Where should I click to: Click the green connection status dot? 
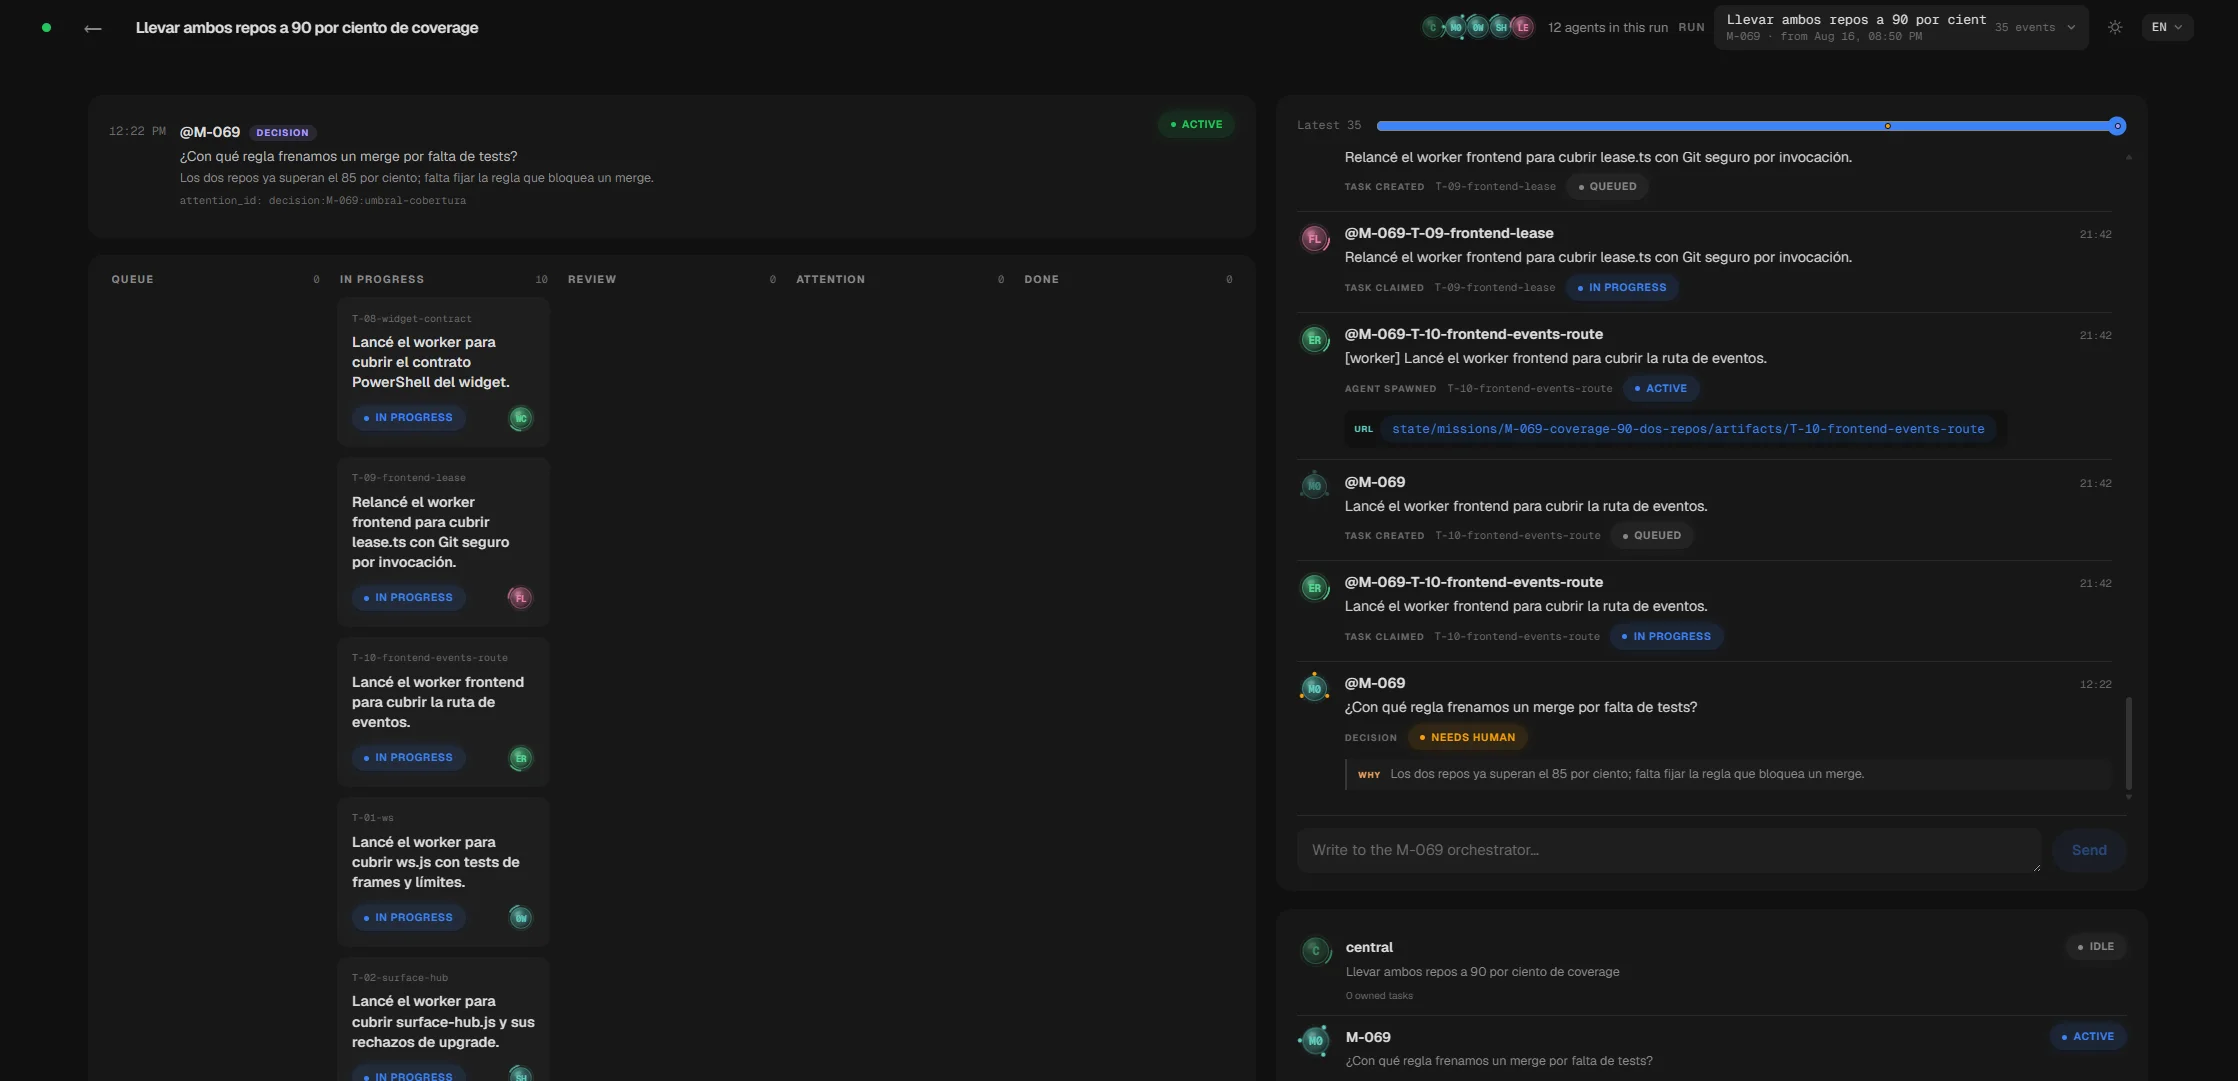[x=46, y=27]
